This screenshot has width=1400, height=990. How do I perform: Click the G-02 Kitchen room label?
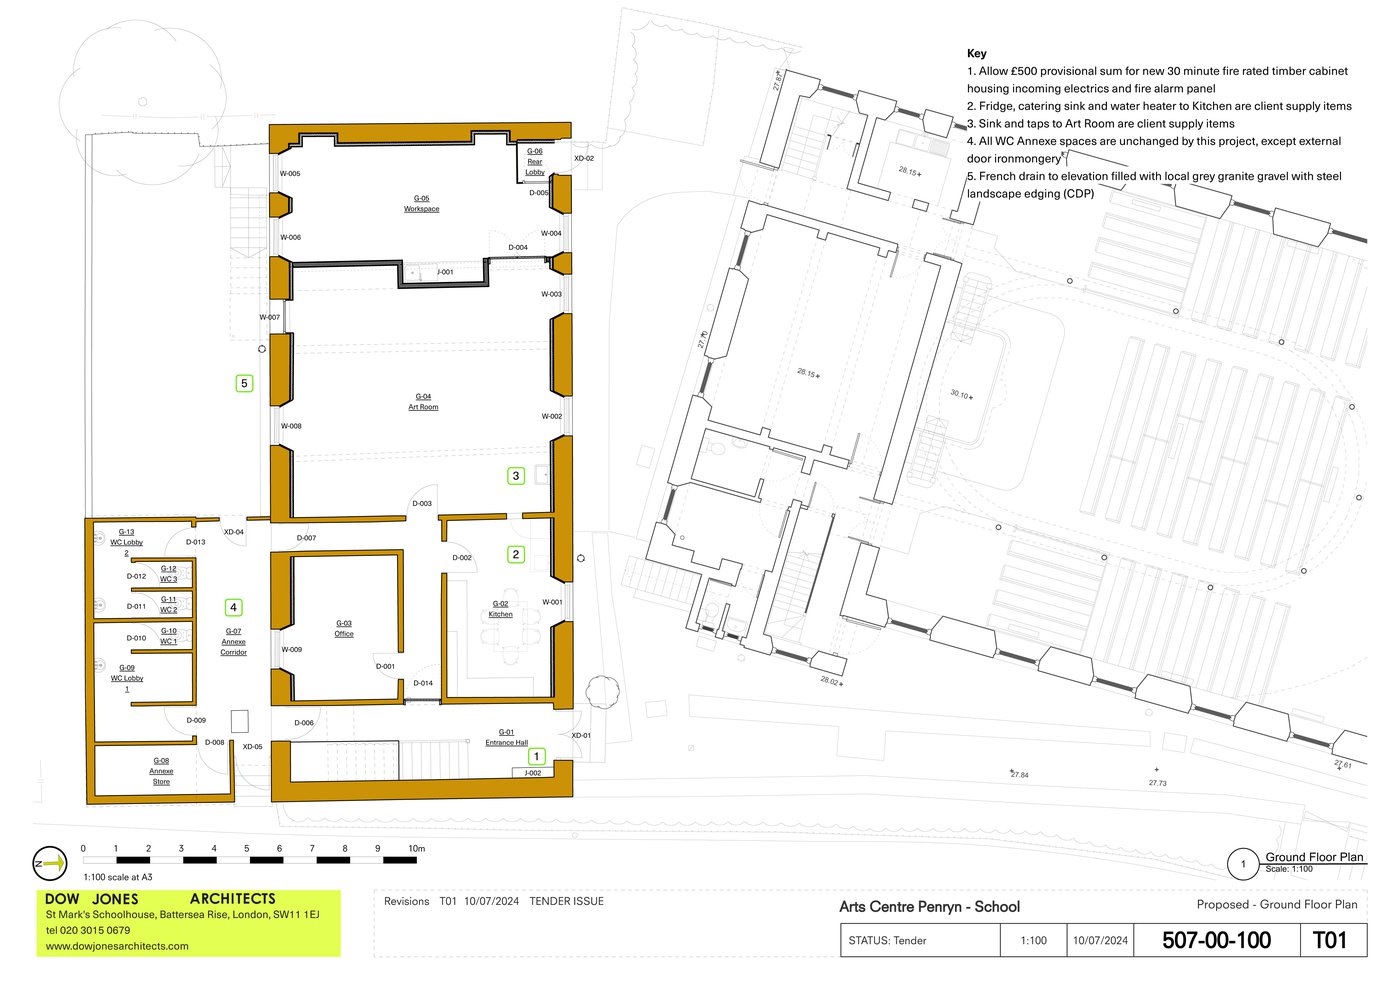pos(500,608)
